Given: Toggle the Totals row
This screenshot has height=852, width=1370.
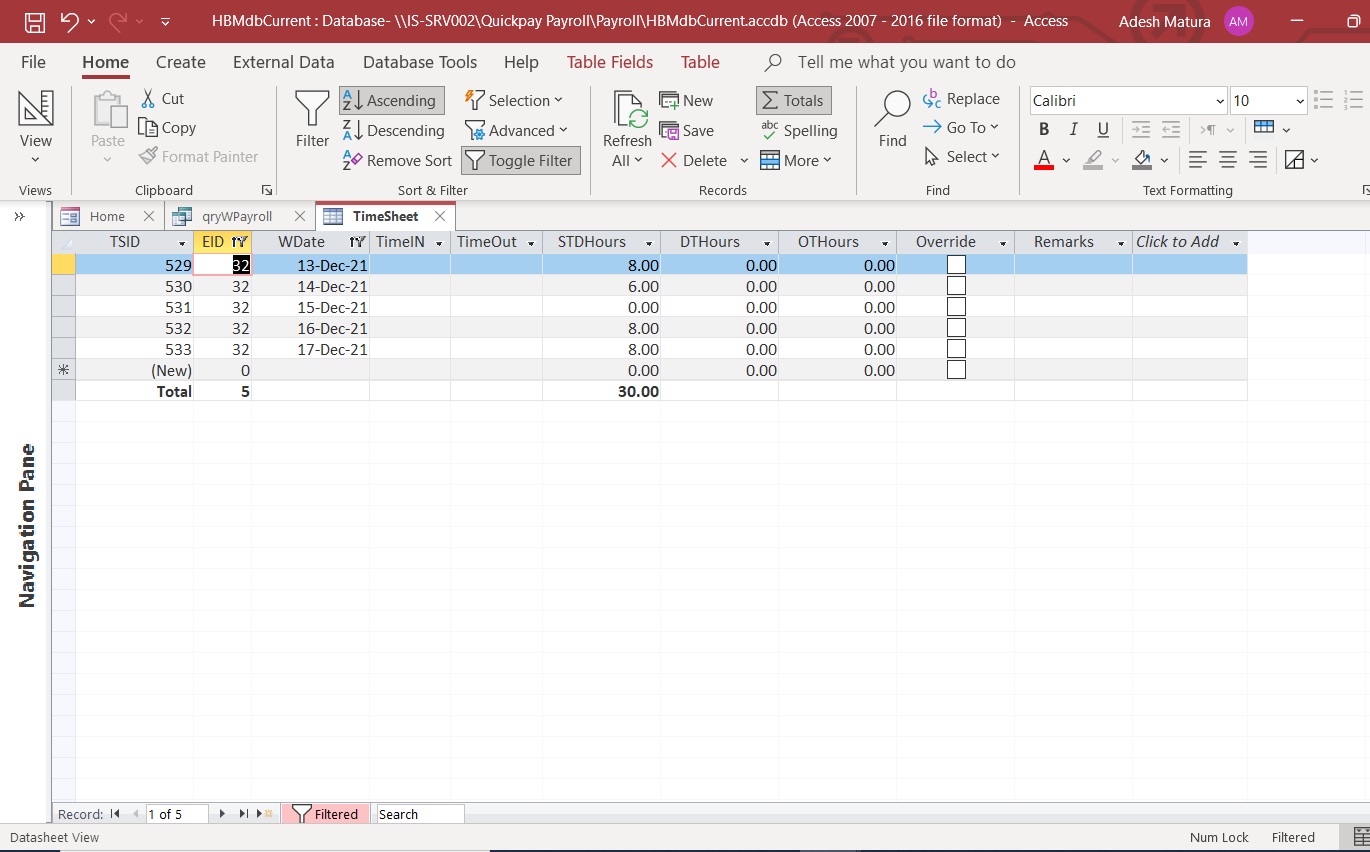Looking at the screenshot, I should point(793,100).
